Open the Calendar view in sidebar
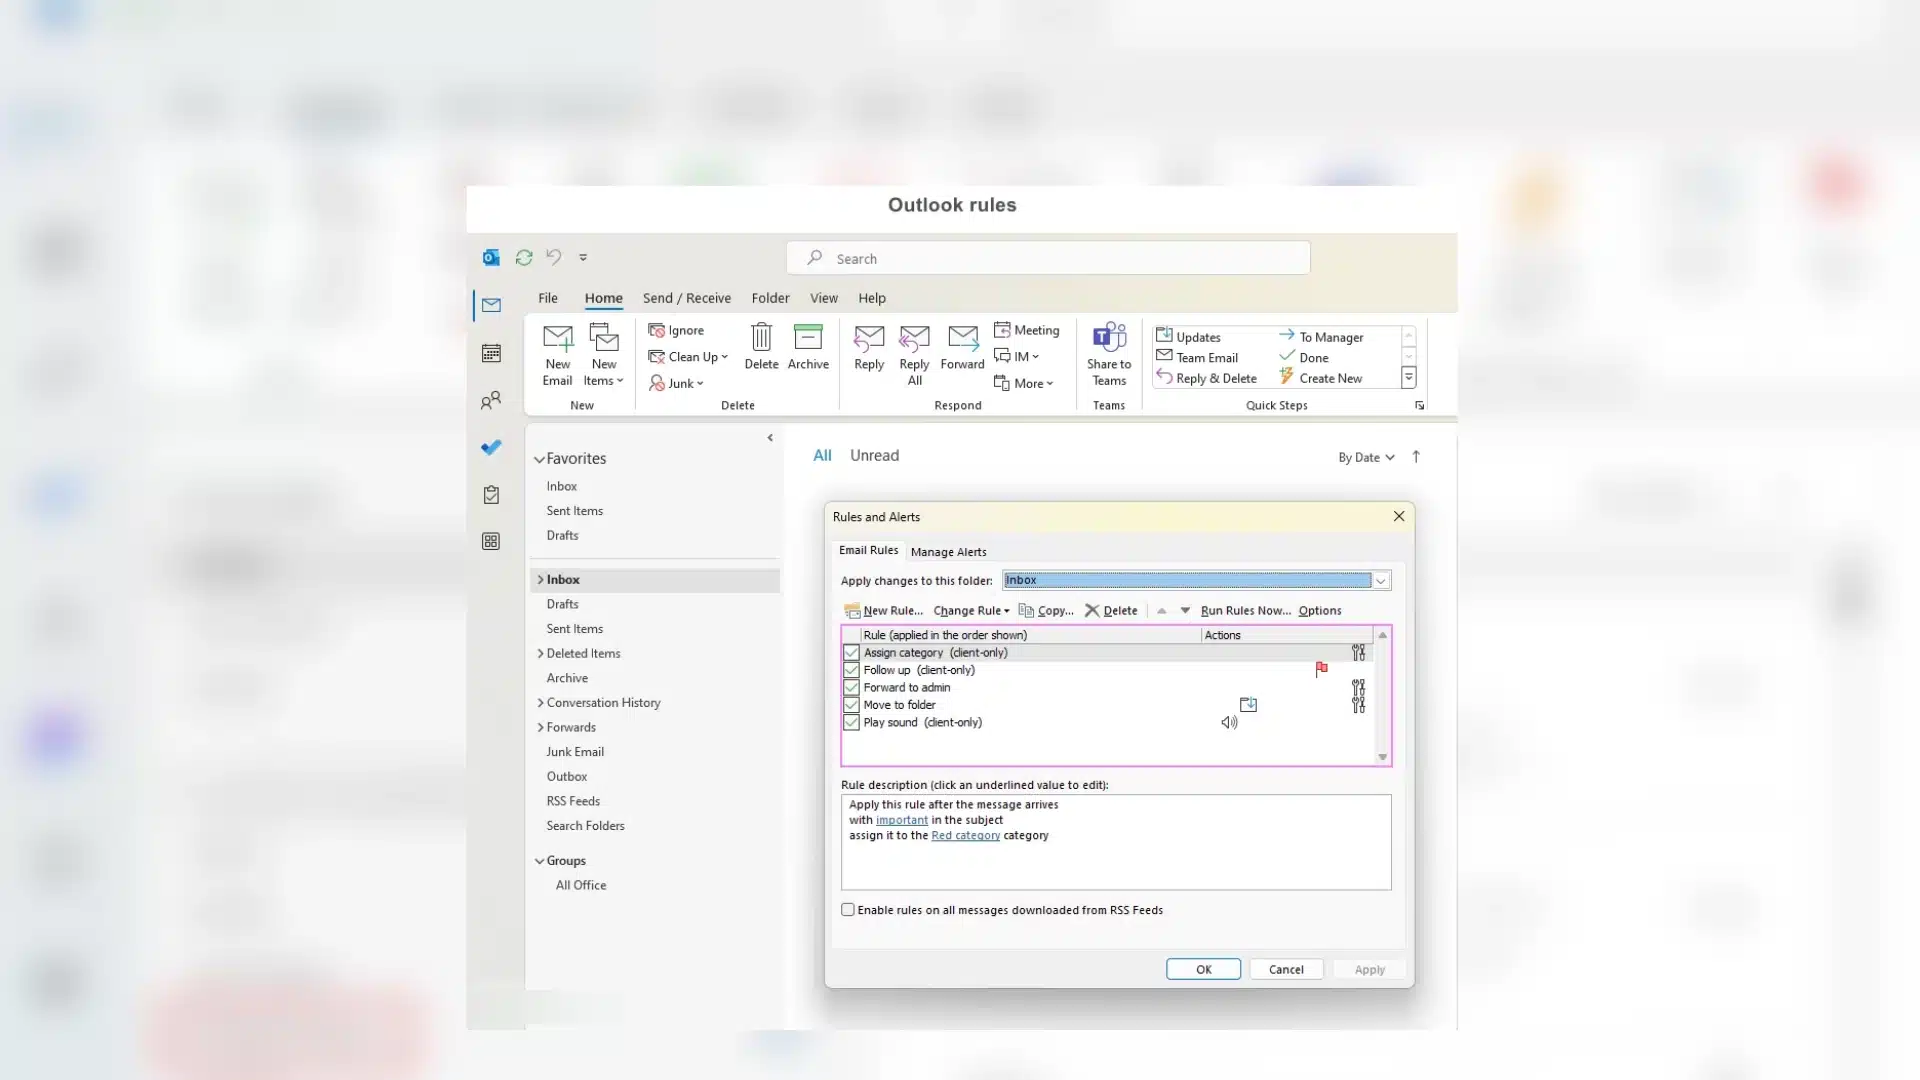Image resolution: width=1920 pixels, height=1080 pixels. 491,353
